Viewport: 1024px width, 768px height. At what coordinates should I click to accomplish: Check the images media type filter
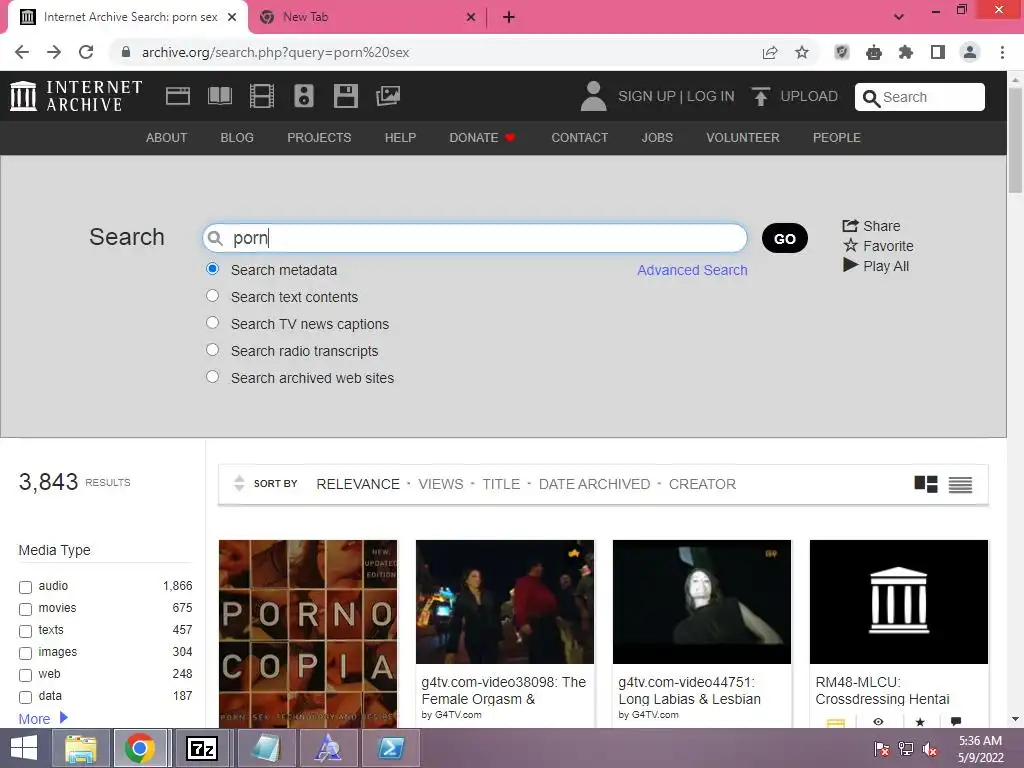point(25,653)
